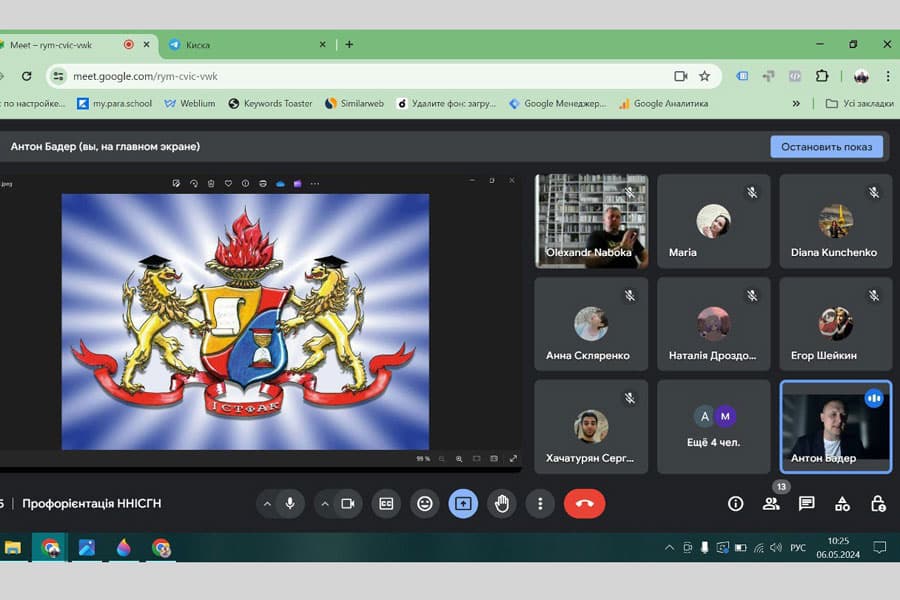Open the activities panel icon
900x600 pixels.
pos(842,503)
